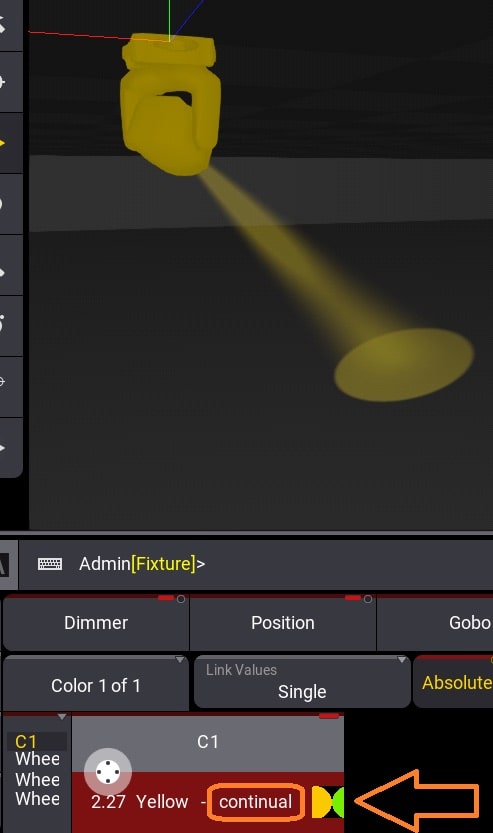Click the topmost tool icon in left toolbar
Screen dimensions: 493x833
pyautogui.click(x=5, y=25)
